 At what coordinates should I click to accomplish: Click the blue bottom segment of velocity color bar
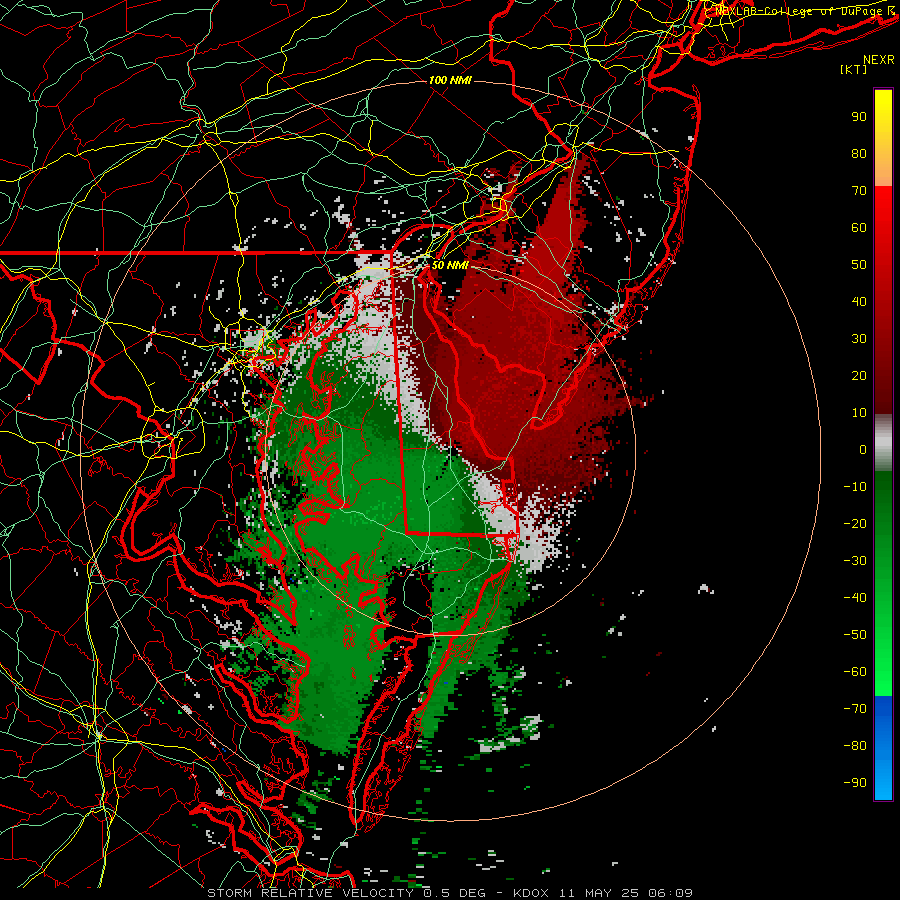coord(883,748)
